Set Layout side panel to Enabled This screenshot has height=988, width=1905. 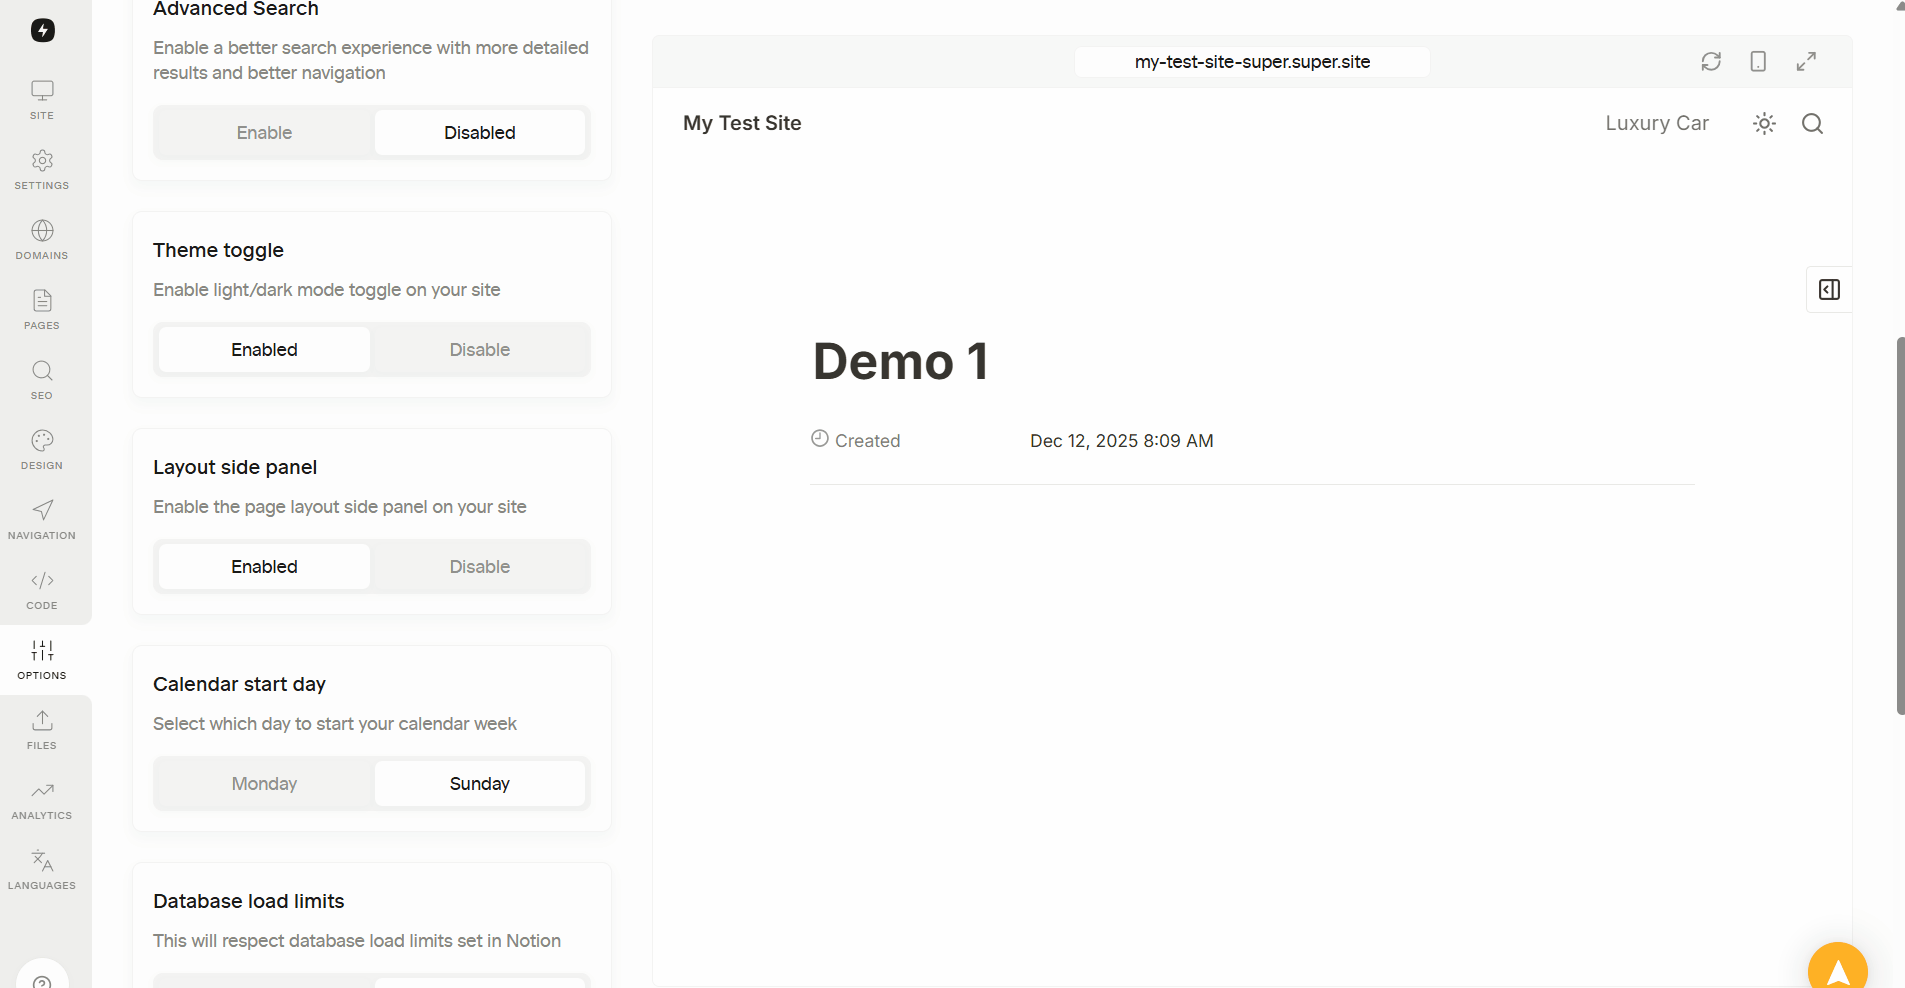click(264, 566)
